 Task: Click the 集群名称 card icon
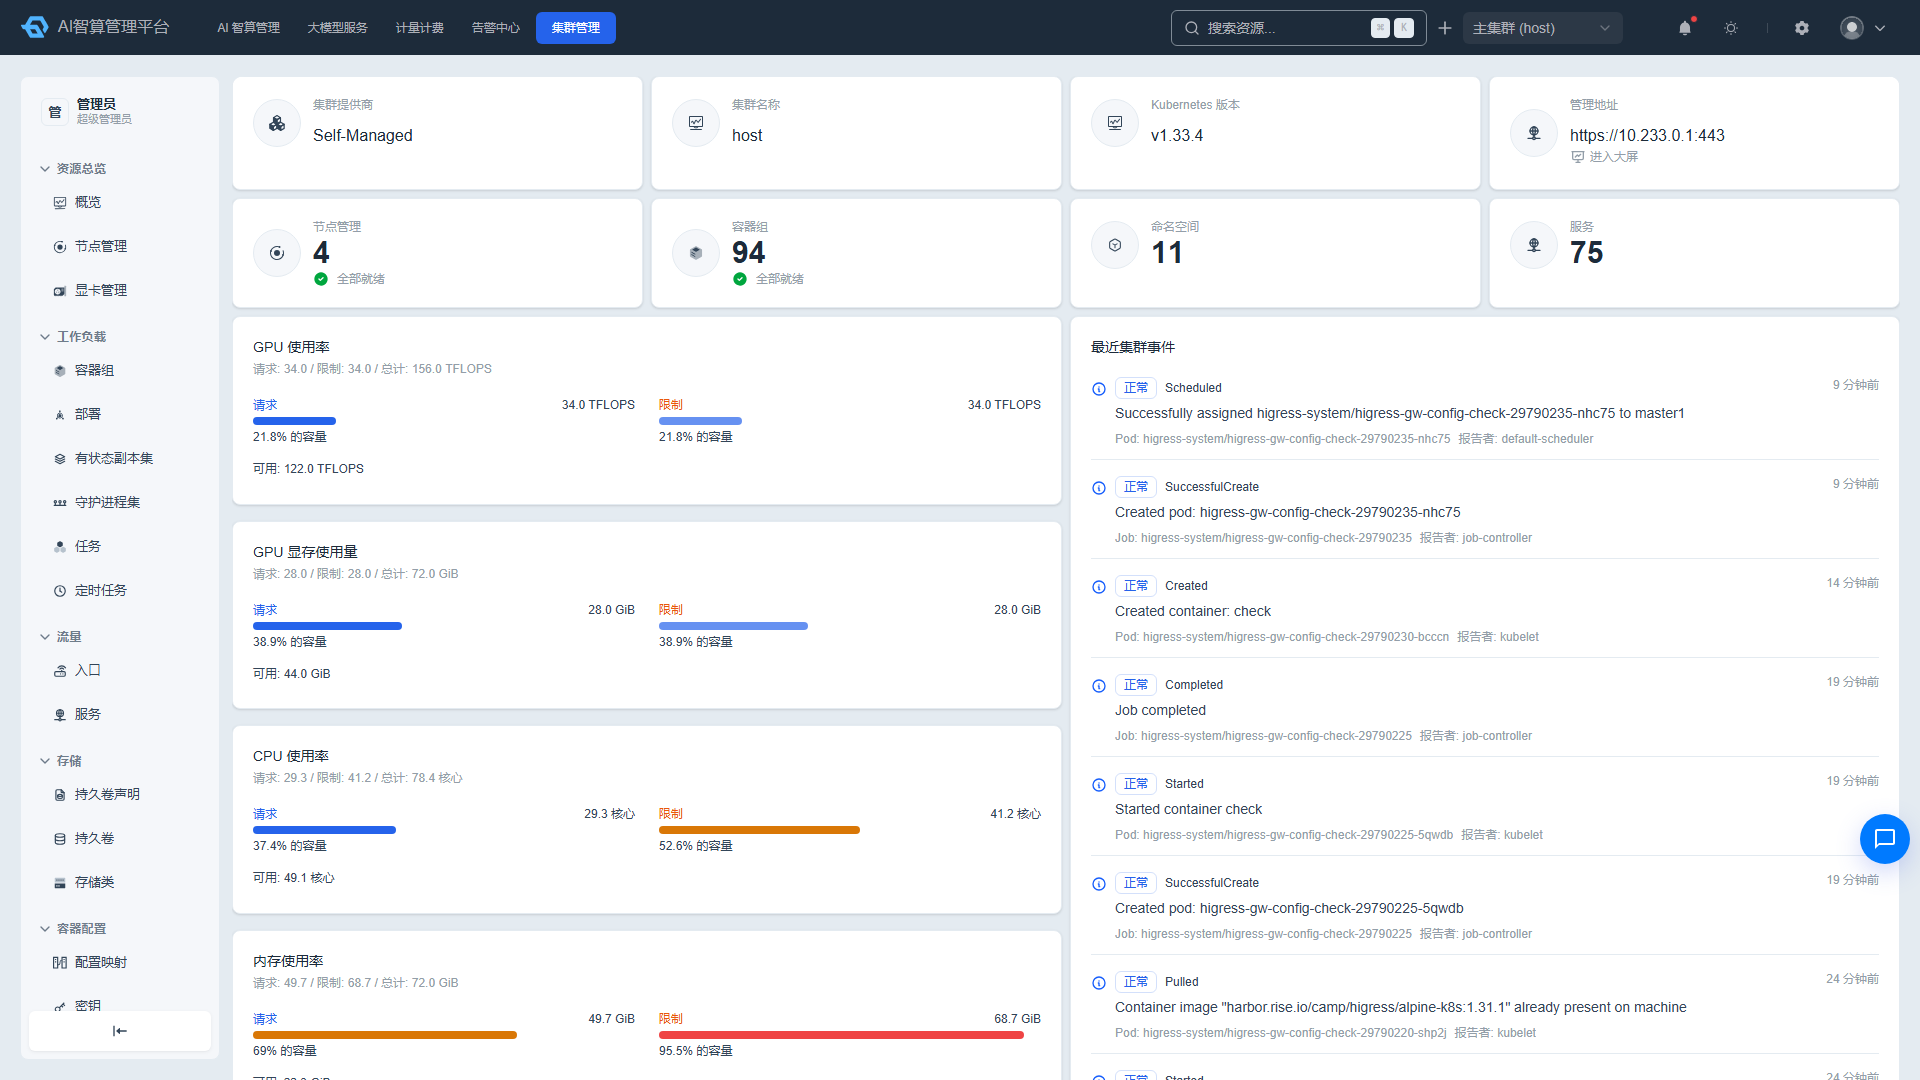(696, 123)
